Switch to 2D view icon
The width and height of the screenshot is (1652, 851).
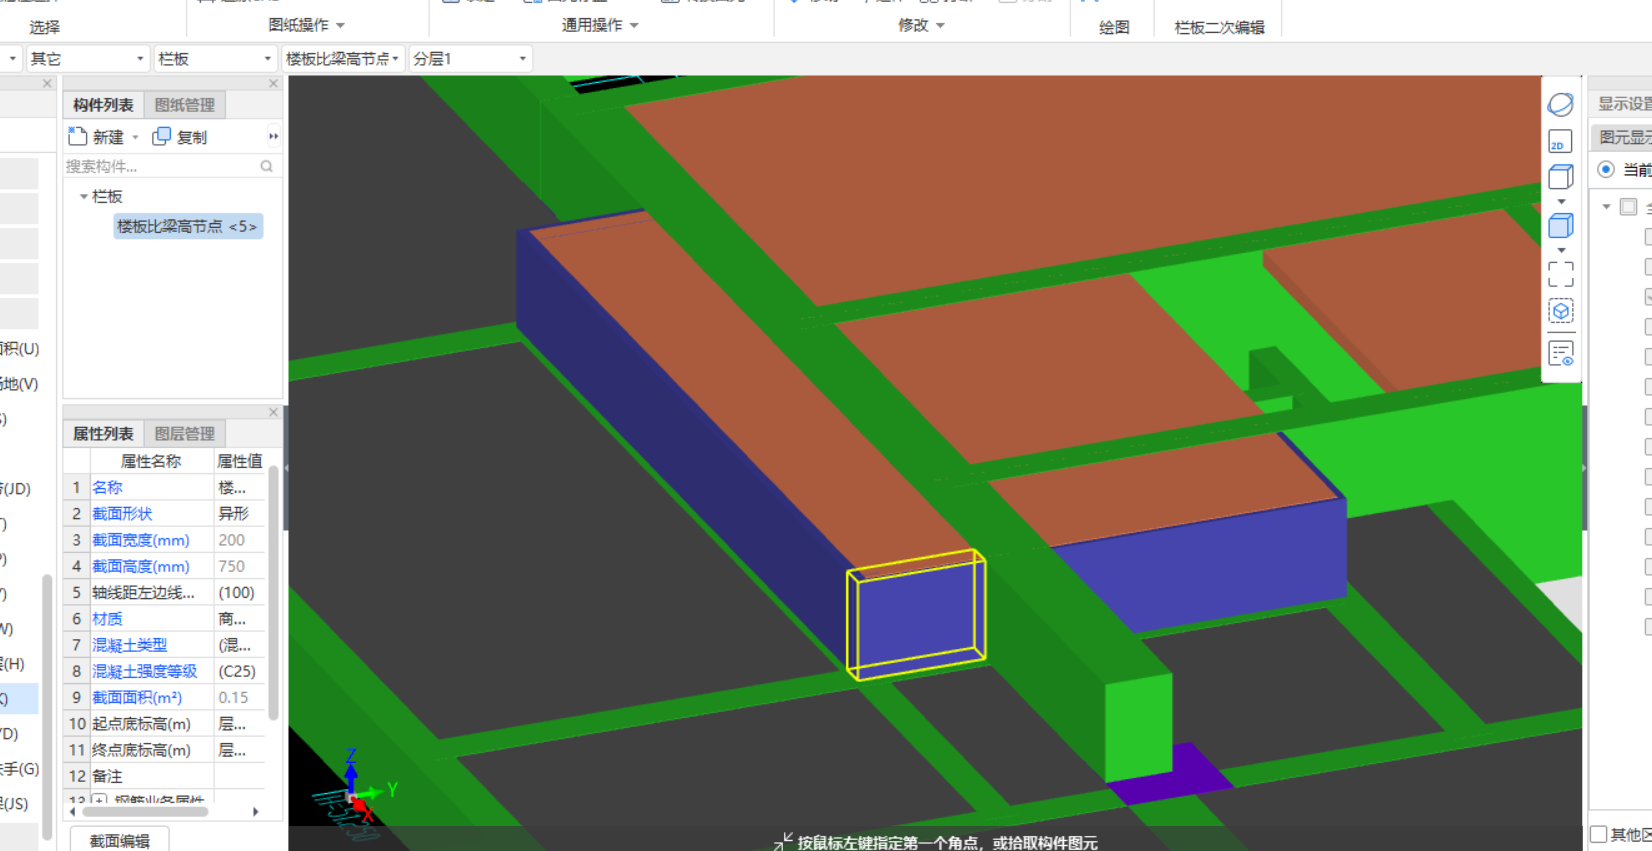click(x=1560, y=142)
